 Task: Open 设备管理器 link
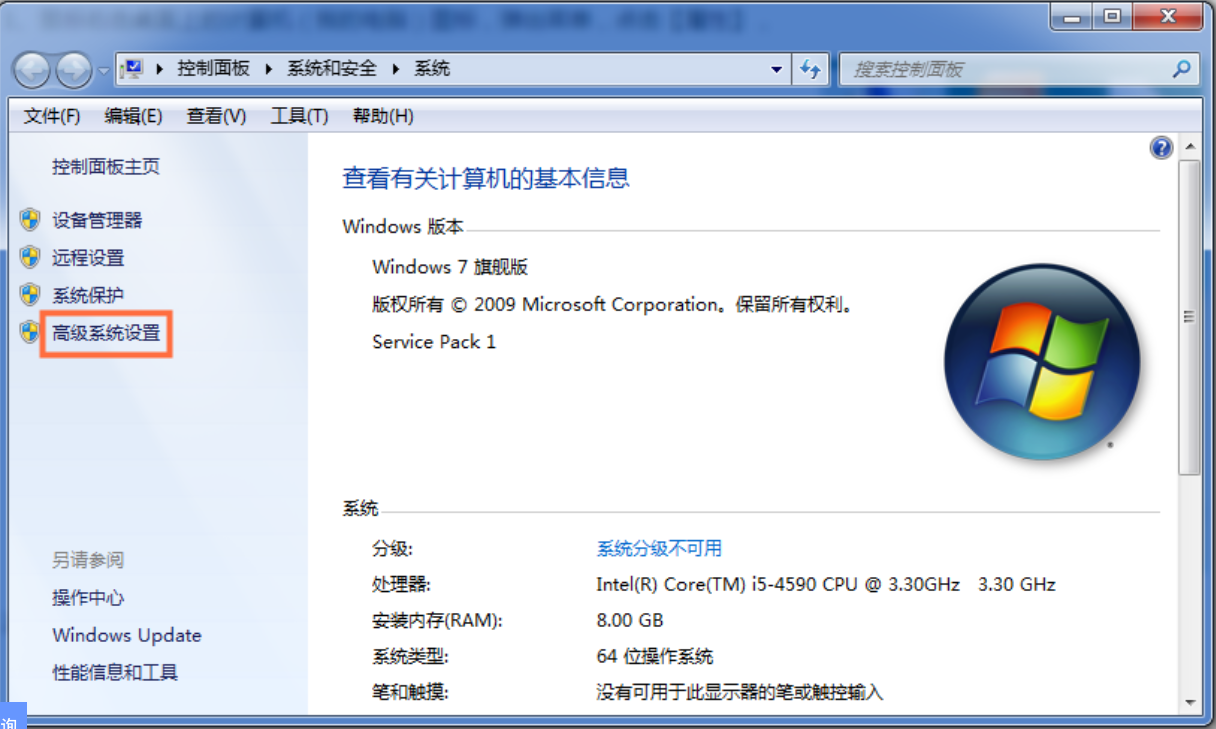97,221
